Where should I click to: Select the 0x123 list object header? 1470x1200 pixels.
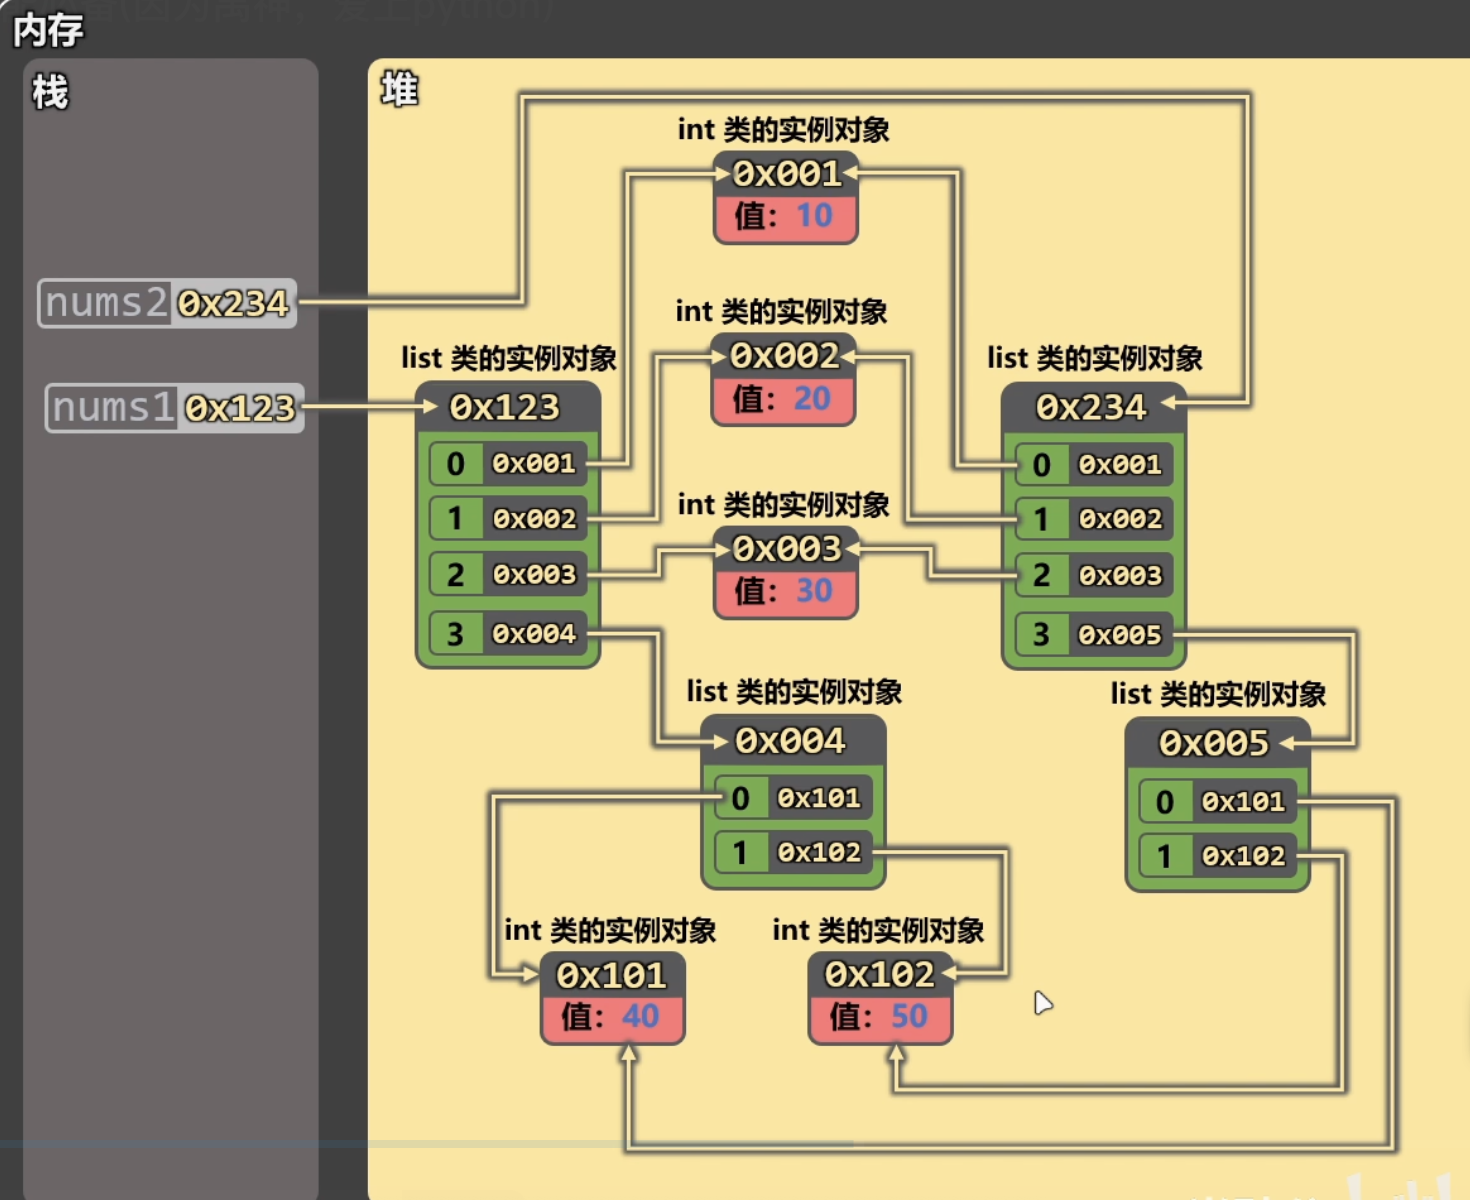click(x=506, y=407)
